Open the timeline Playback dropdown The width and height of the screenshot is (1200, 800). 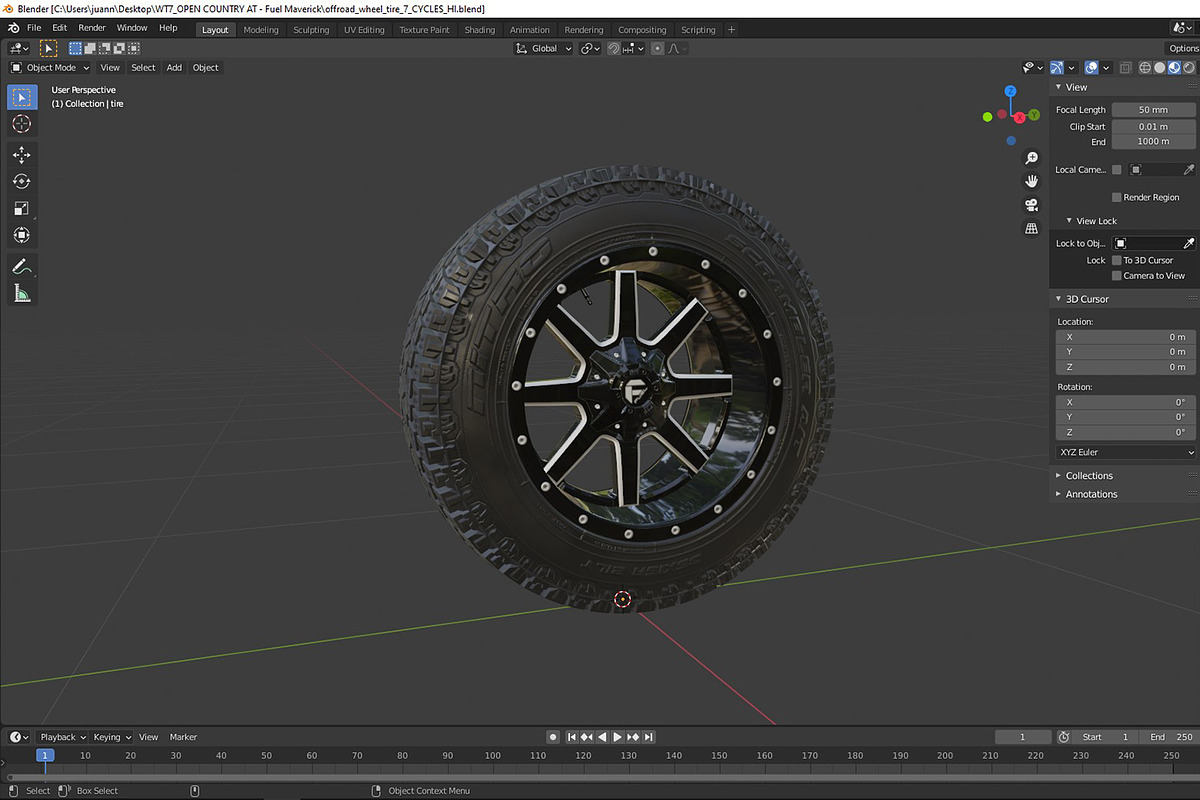[62, 737]
